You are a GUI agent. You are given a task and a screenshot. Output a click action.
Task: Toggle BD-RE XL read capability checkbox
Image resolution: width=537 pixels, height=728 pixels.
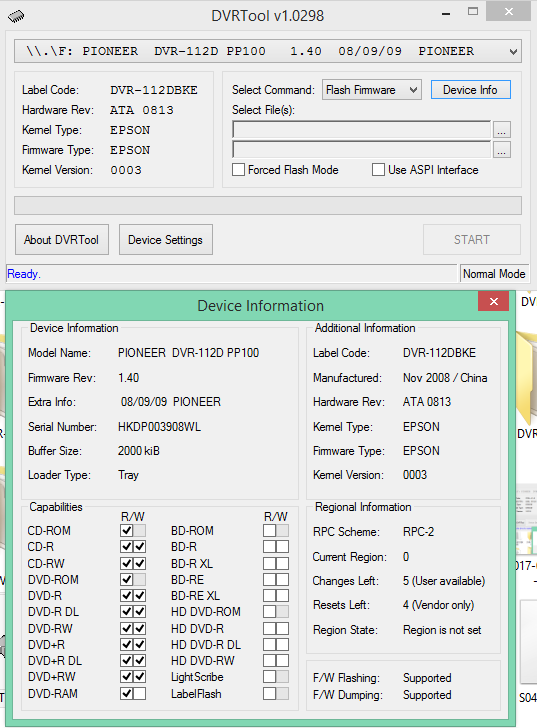(270, 596)
